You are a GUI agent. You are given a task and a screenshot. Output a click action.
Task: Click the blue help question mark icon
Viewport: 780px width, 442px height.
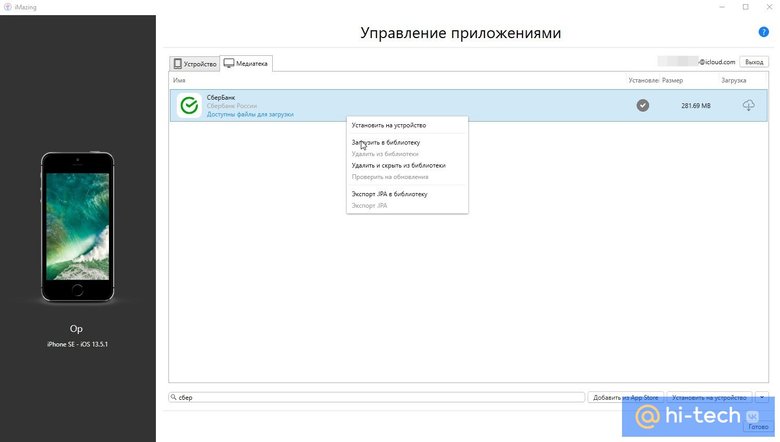point(763,32)
